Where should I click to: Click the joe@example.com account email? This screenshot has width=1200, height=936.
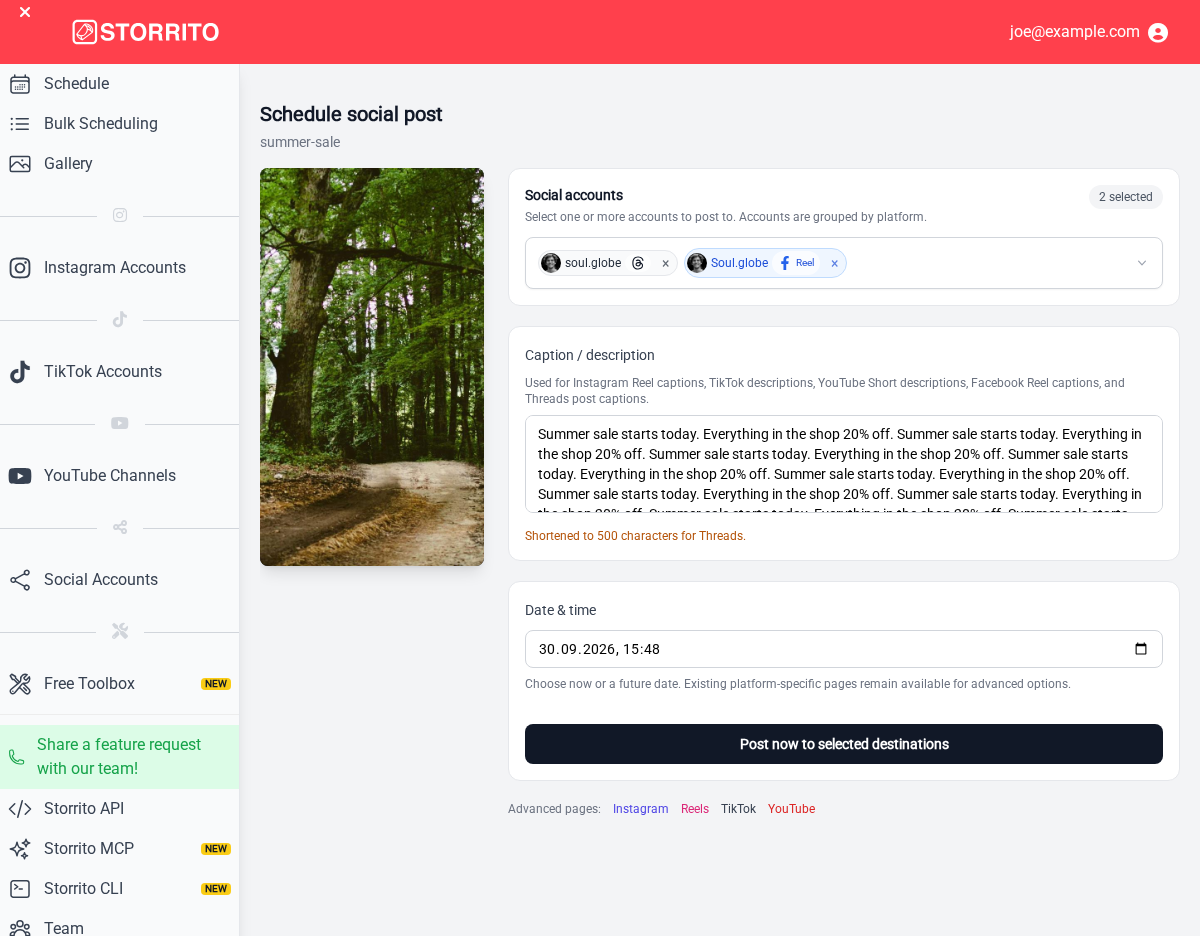pos(1075,32)
